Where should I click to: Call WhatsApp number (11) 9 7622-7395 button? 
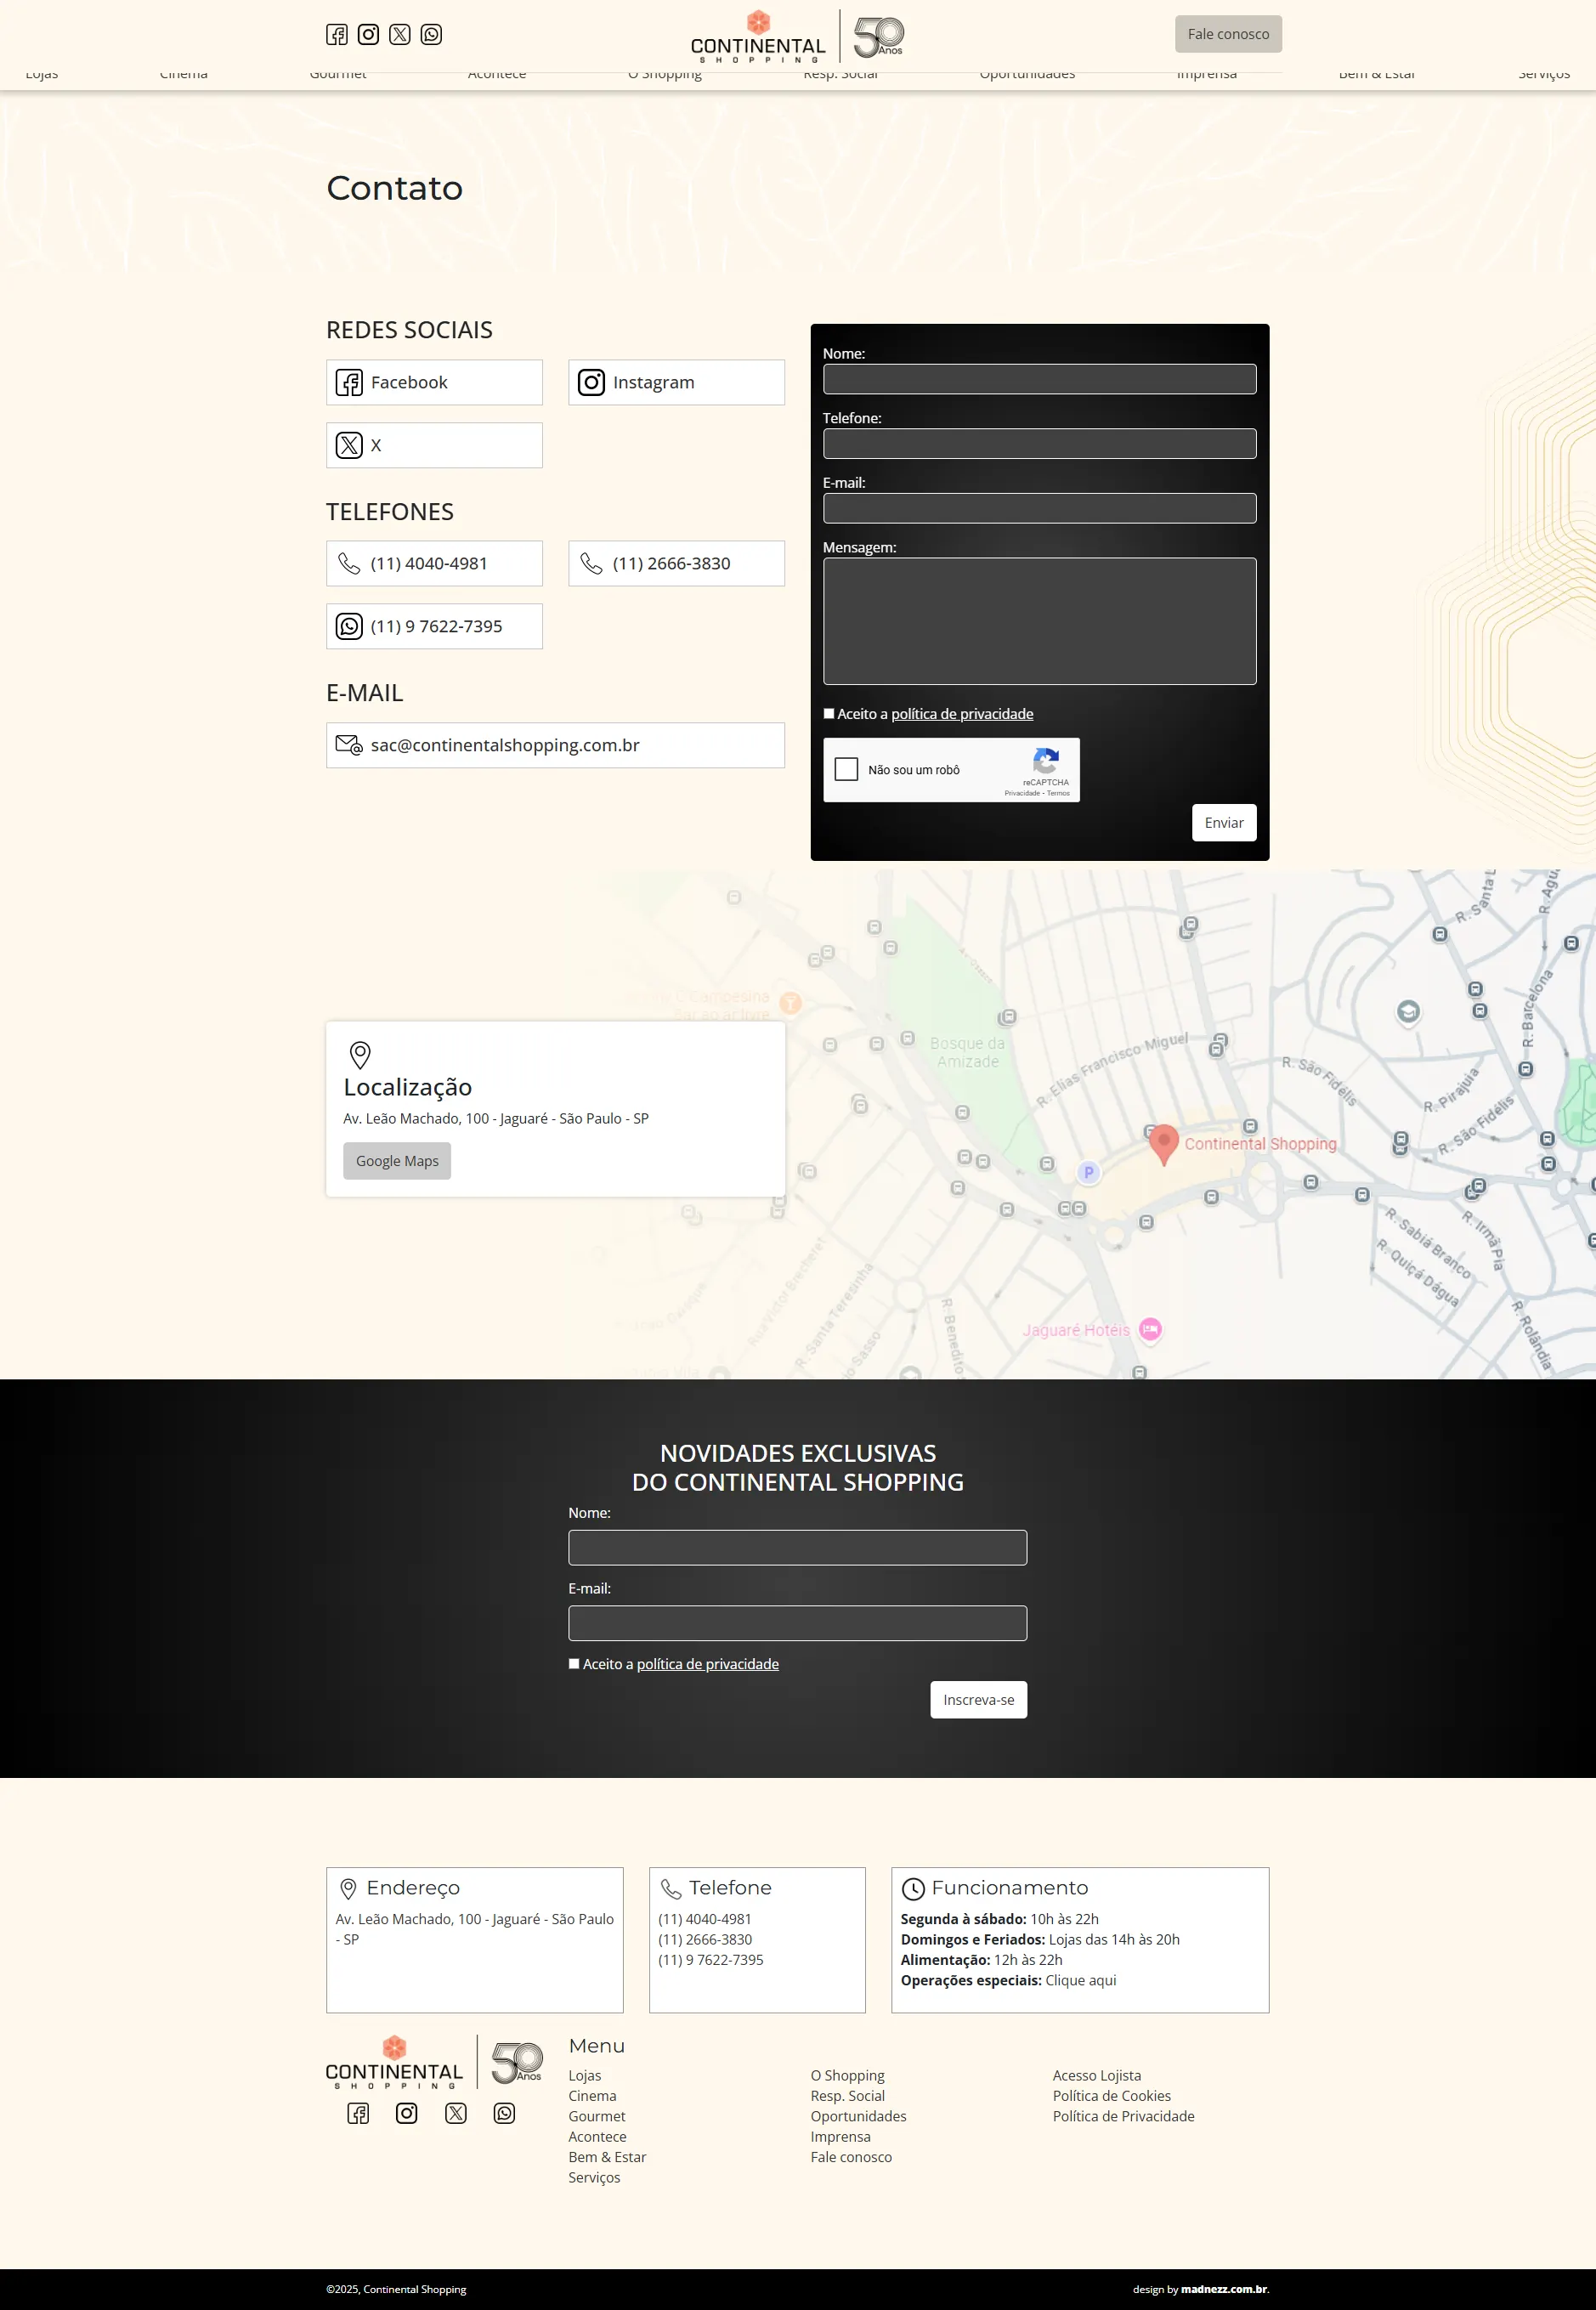pyautogui.click(x=434, y=626)
